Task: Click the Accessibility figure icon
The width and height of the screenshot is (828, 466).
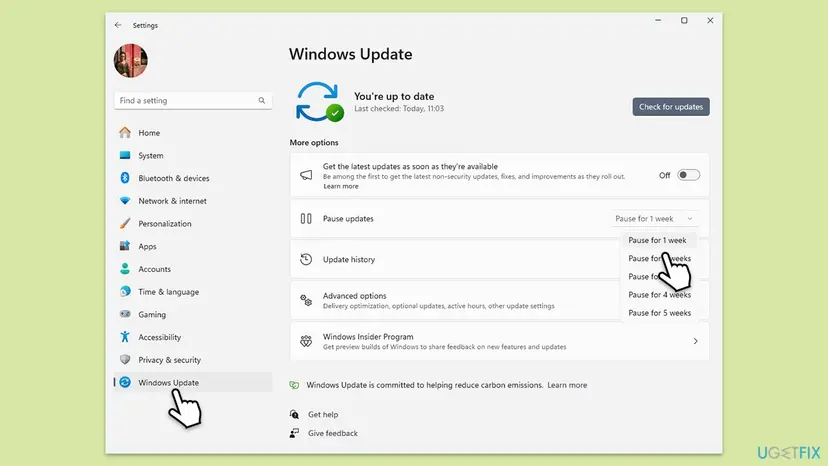Action: [x=125, y=337]
